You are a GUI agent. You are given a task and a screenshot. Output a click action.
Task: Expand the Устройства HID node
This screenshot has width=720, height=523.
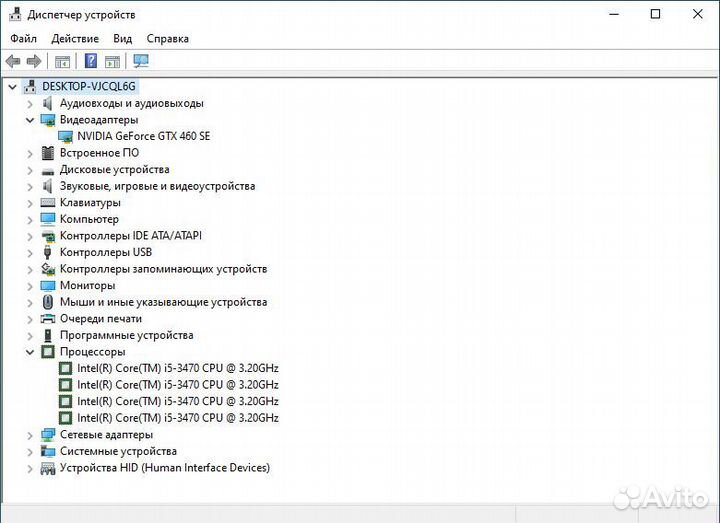30,468
